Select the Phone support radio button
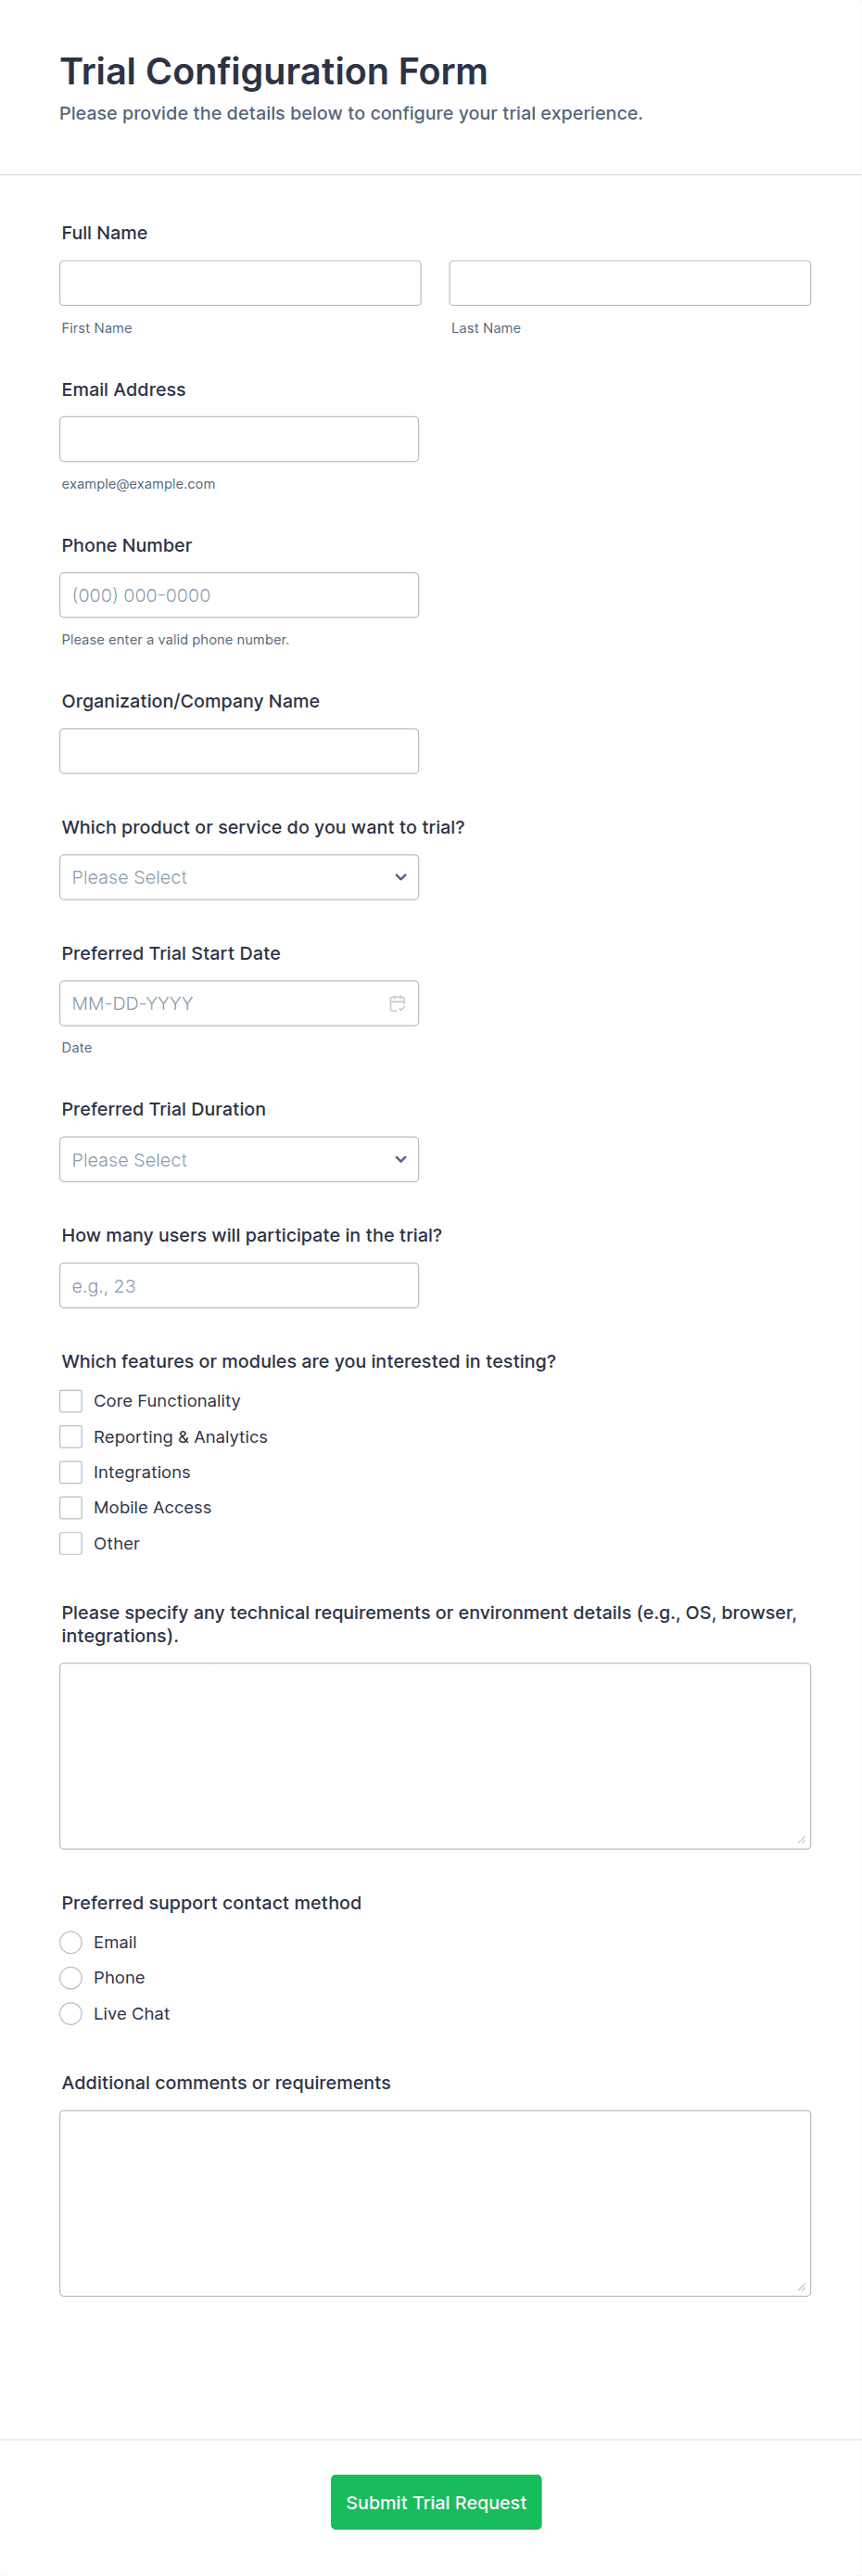 [x=71, y=1977]
